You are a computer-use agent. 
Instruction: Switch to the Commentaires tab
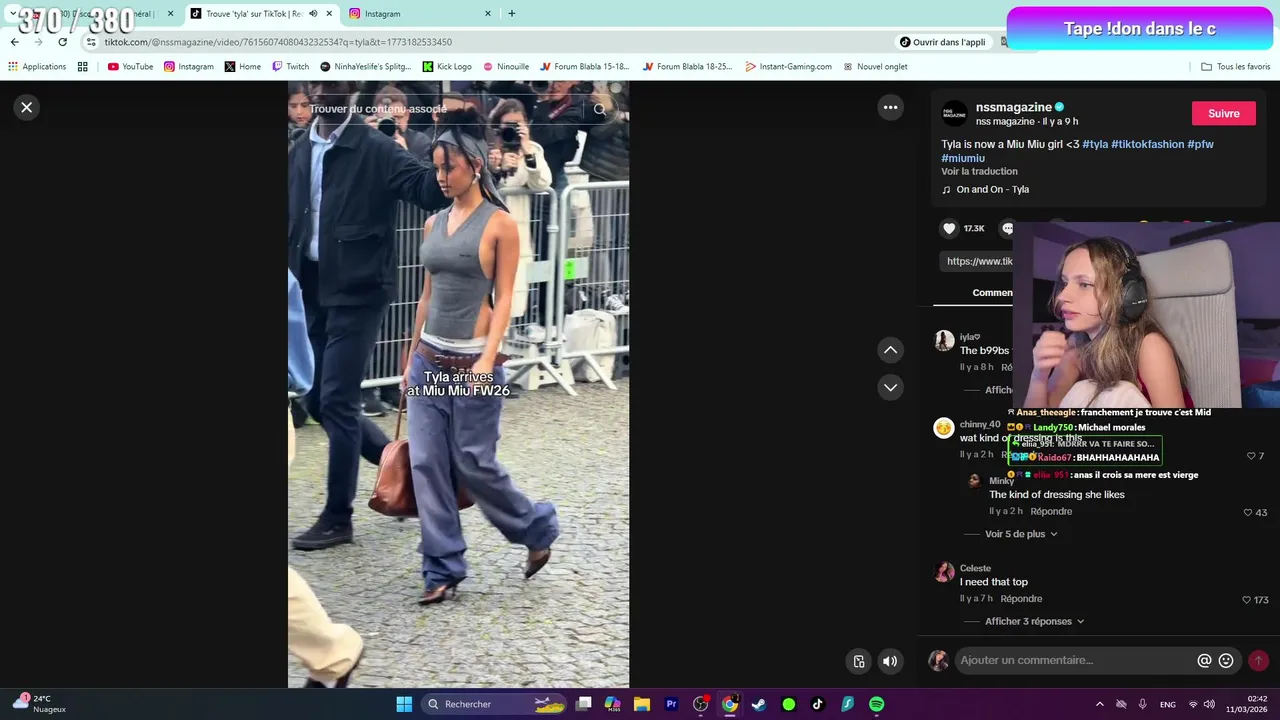pyautogui.click(x=992, y=292)
